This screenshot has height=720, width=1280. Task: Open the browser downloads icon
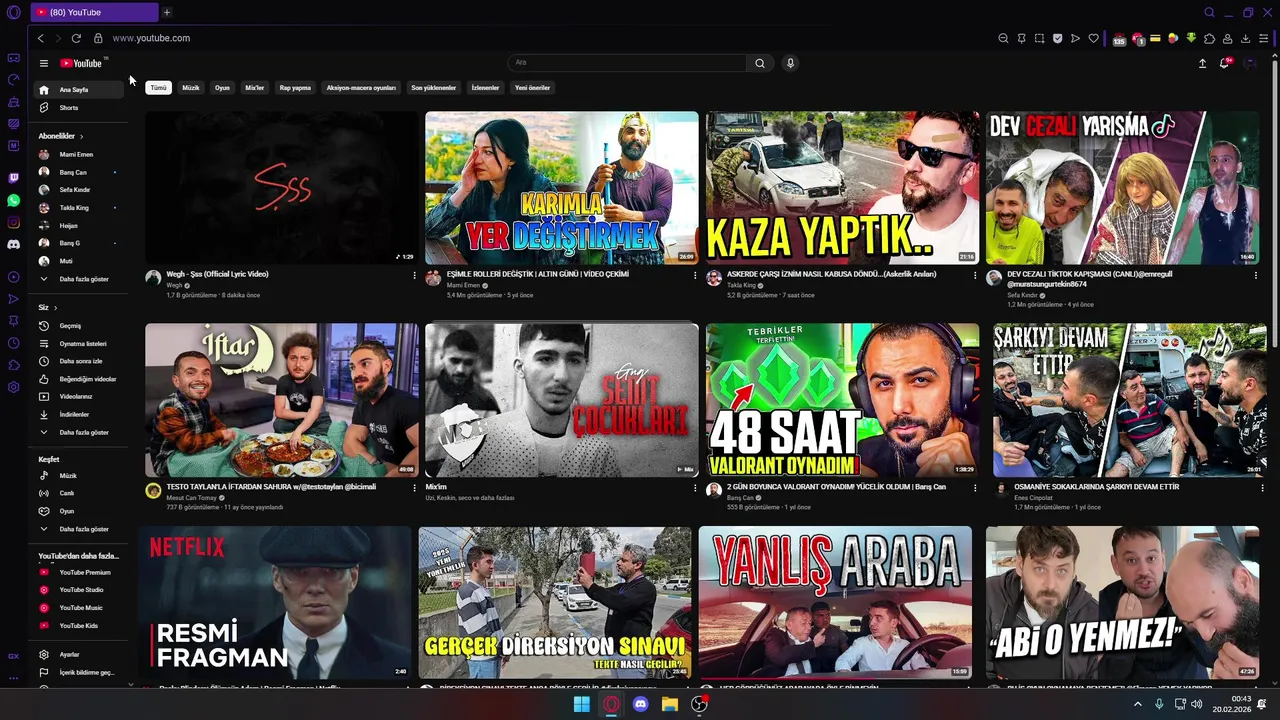coord(1245,38)
